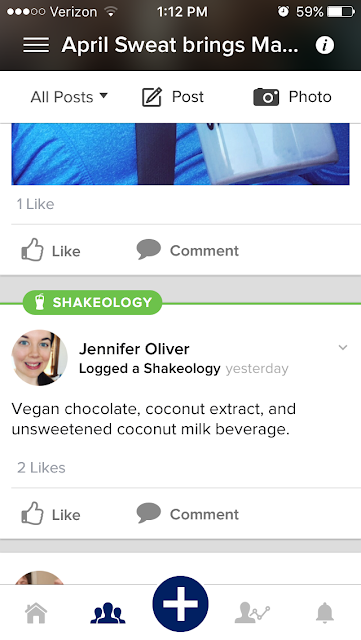Image resolution: width=361 pixels, height=640 pixels.
Task: Comment on Jennifer Oliver's Shakeology post
Action: pos(188,514)
